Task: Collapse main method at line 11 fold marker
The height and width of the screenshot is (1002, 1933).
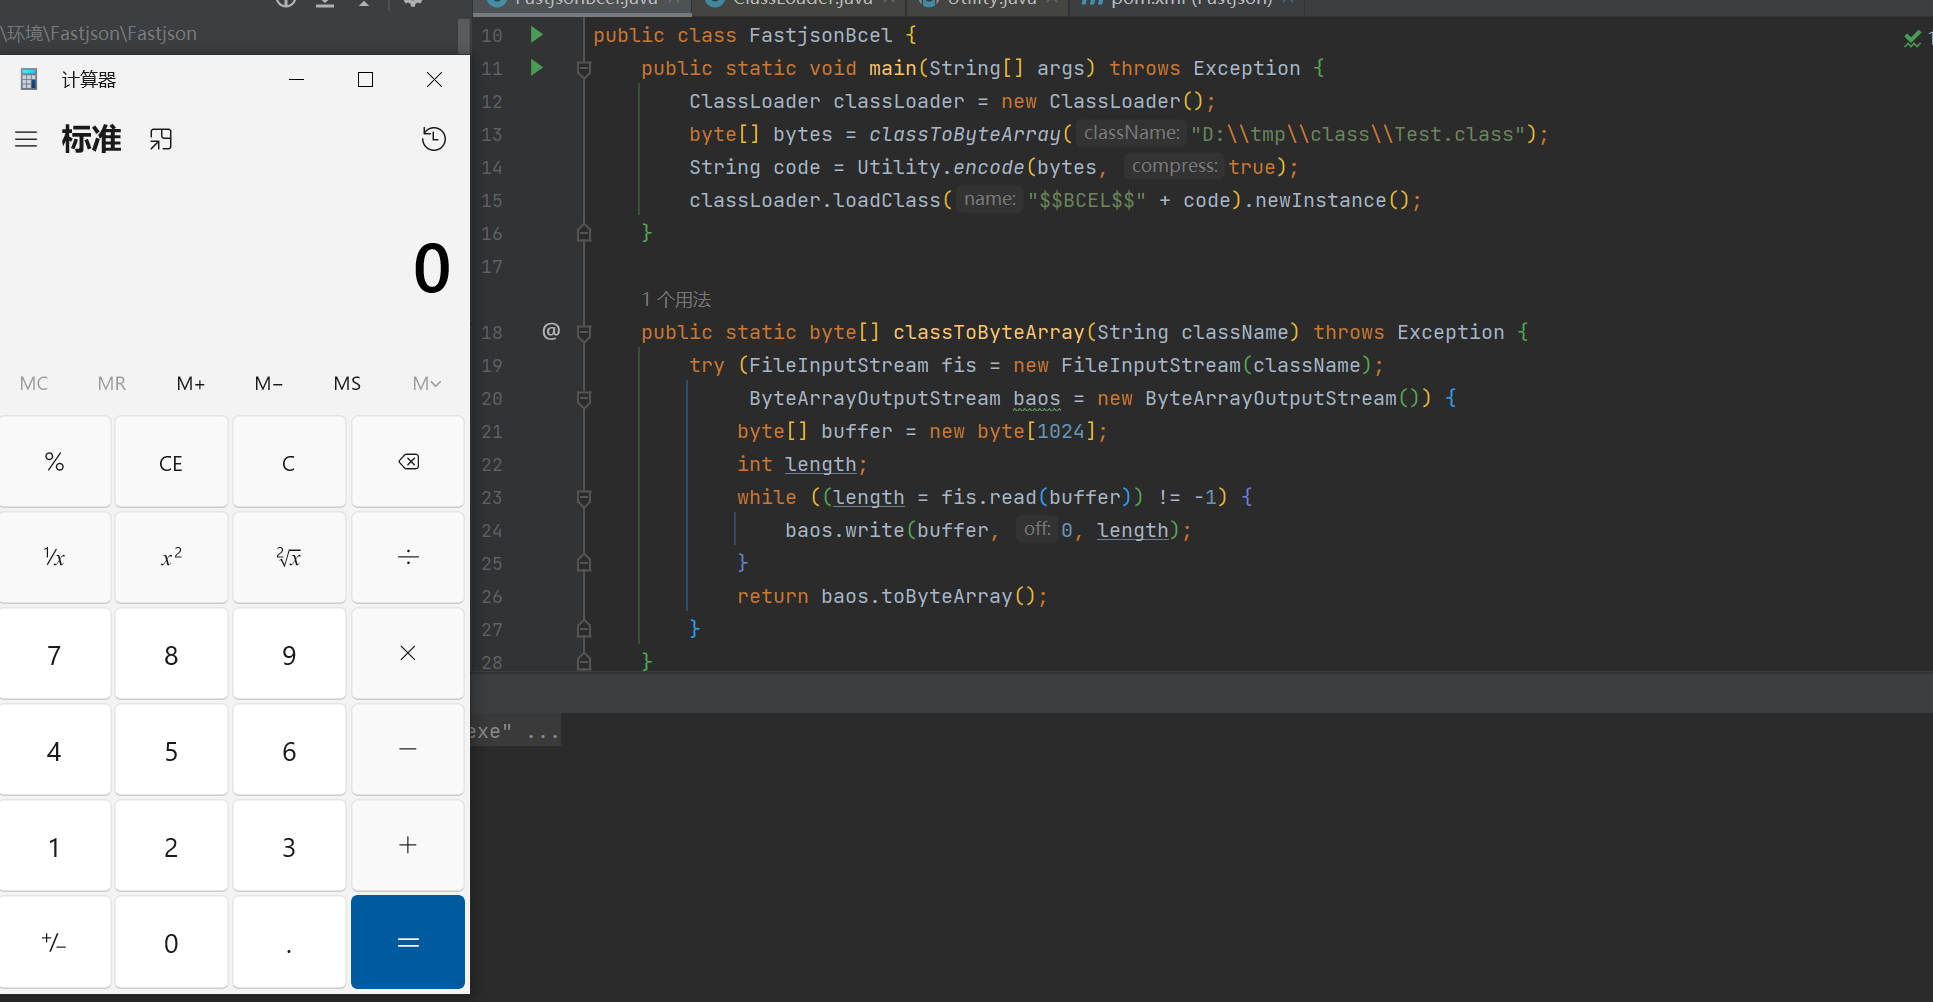Action: [584, 69]
